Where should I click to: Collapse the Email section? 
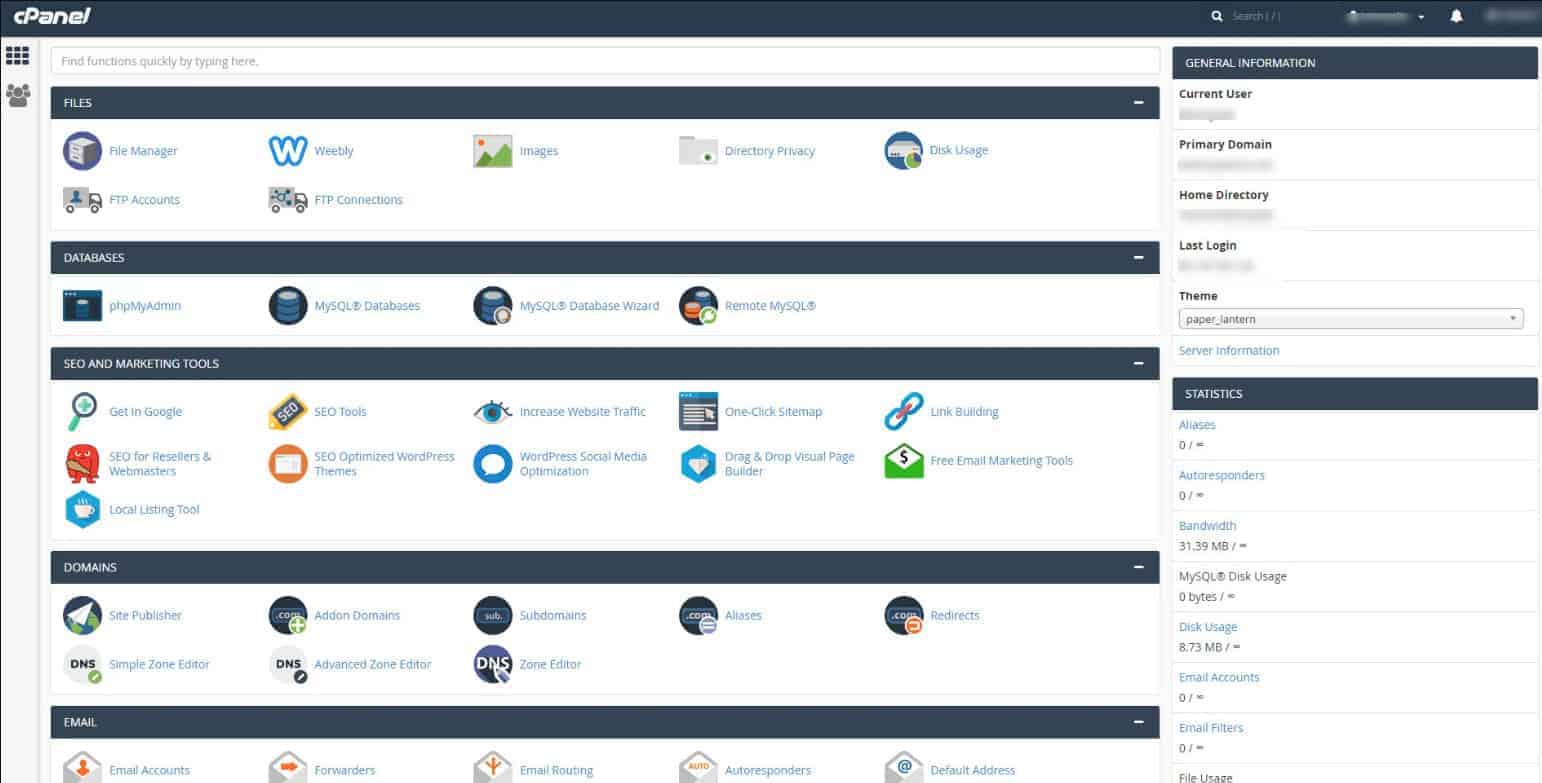point(1138,722)
